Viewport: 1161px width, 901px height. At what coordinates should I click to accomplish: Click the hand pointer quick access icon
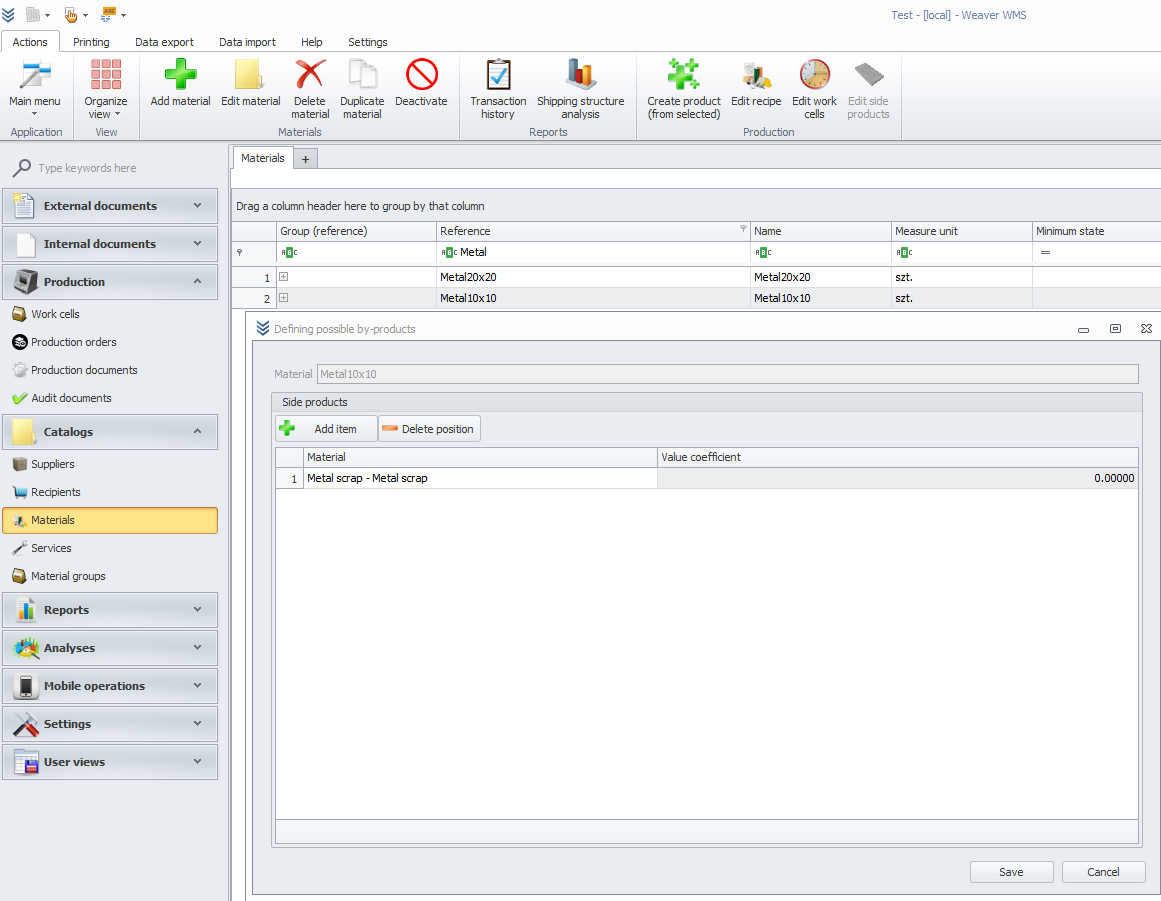tap(70, 14)
